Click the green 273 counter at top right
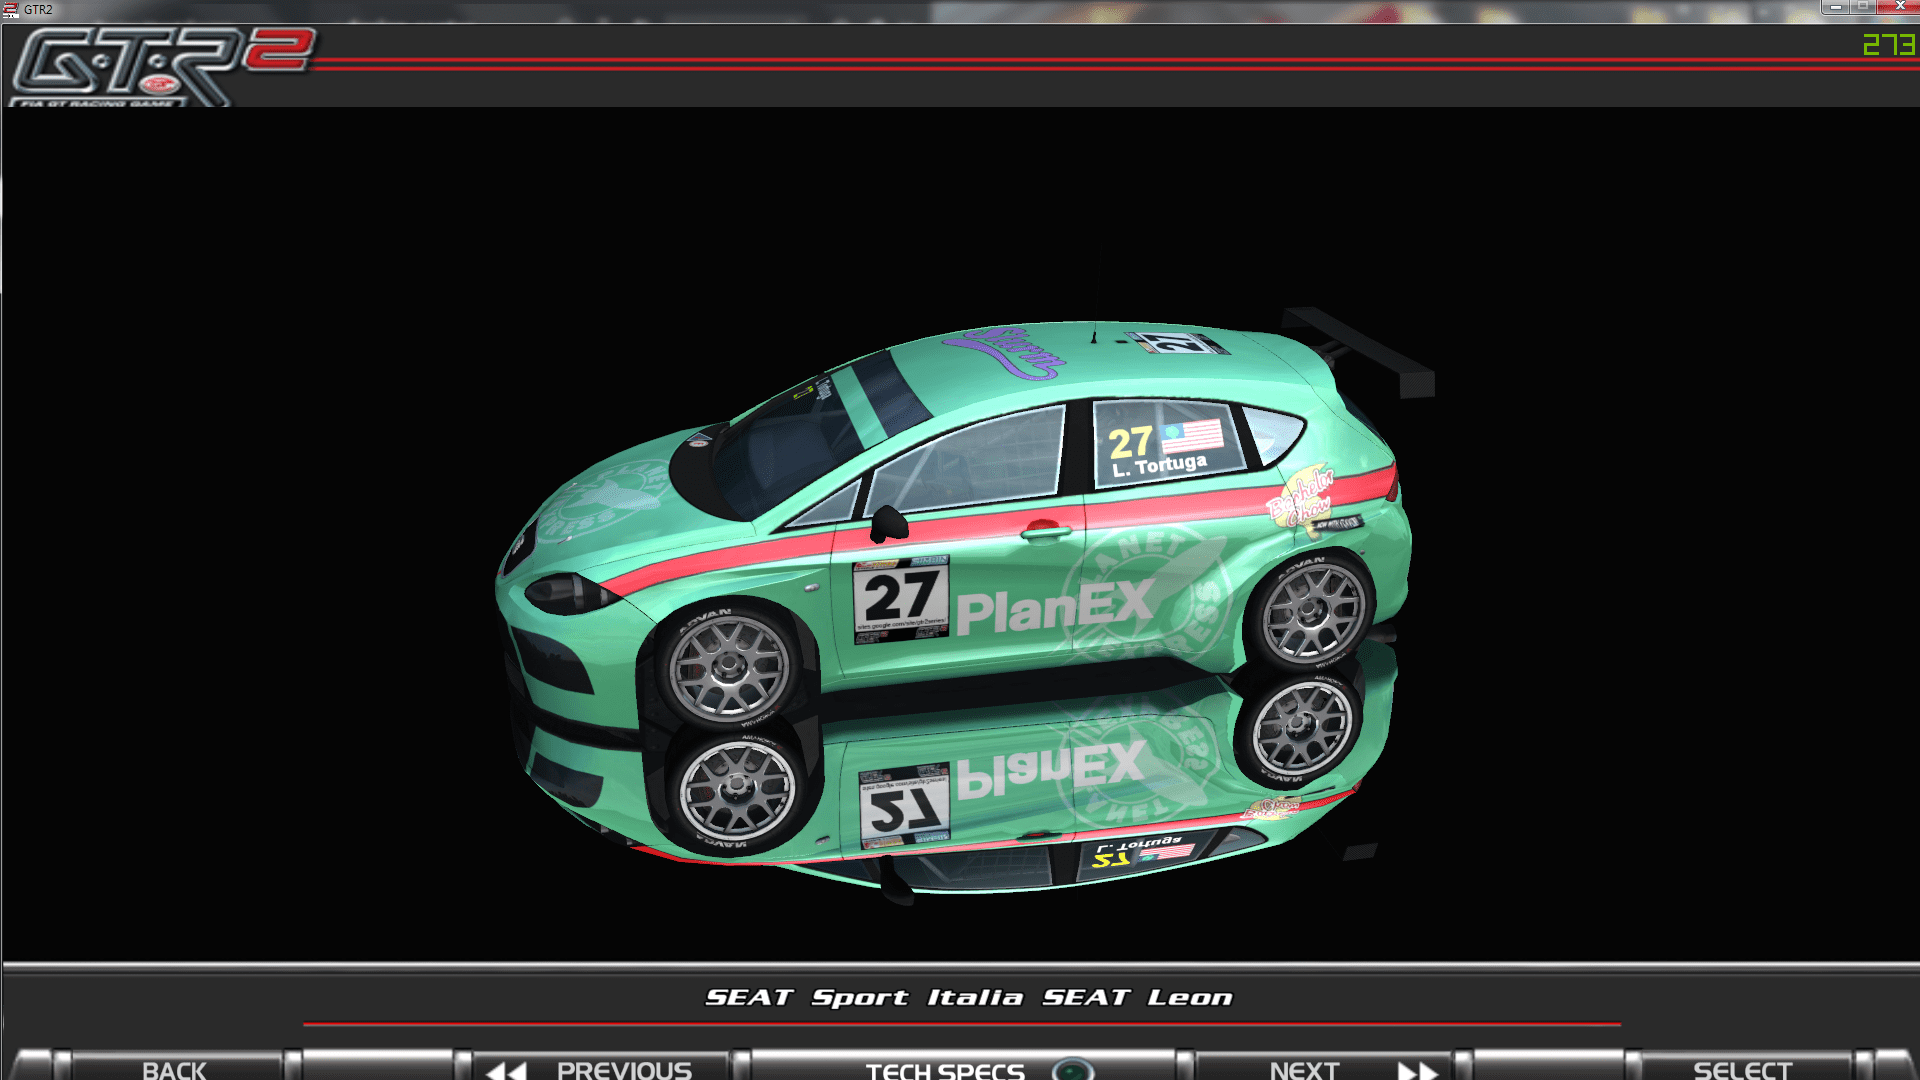This screenshot has height=1080, width=1920. 1888,44
